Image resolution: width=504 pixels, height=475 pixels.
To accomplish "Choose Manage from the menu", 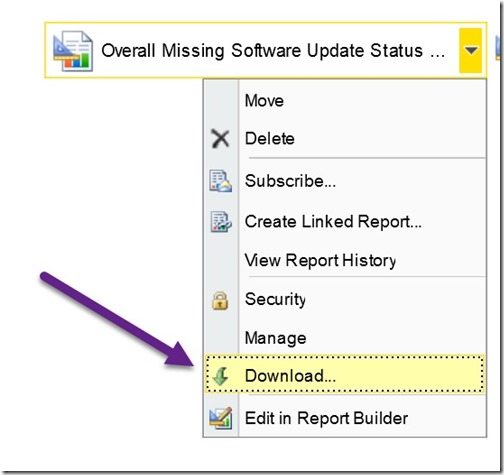I will tap(275, 338).
